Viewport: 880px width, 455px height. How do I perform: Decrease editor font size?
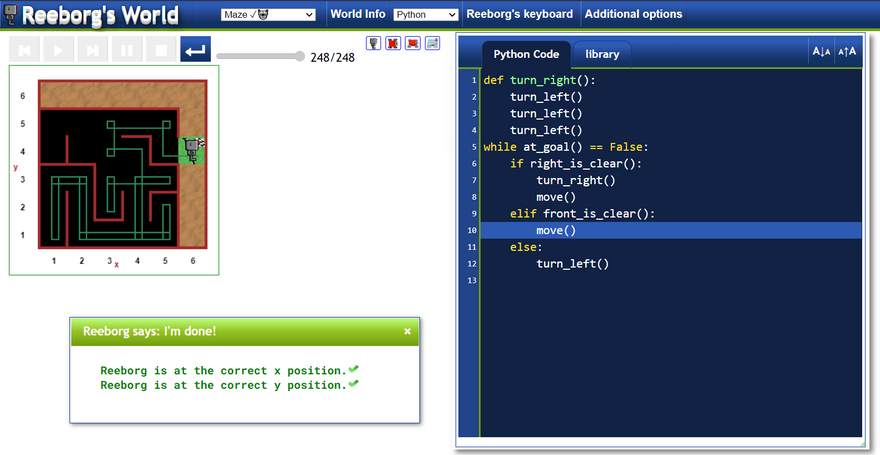[821, 52]
